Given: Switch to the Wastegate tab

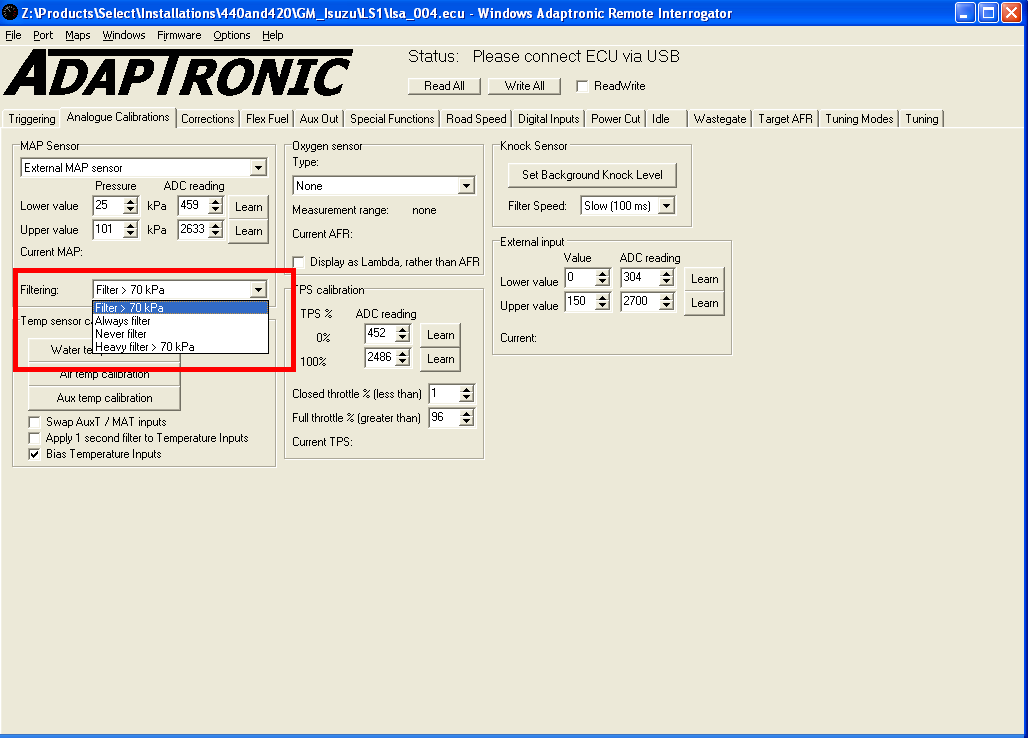Looking at the screenshot, I should (720, 118).
